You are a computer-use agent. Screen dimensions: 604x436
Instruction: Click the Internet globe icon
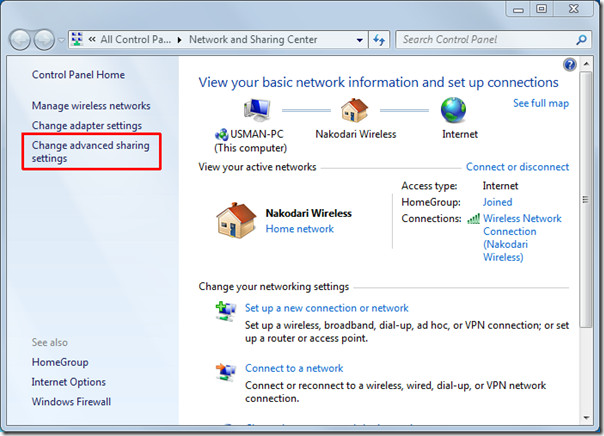(454, 110)
